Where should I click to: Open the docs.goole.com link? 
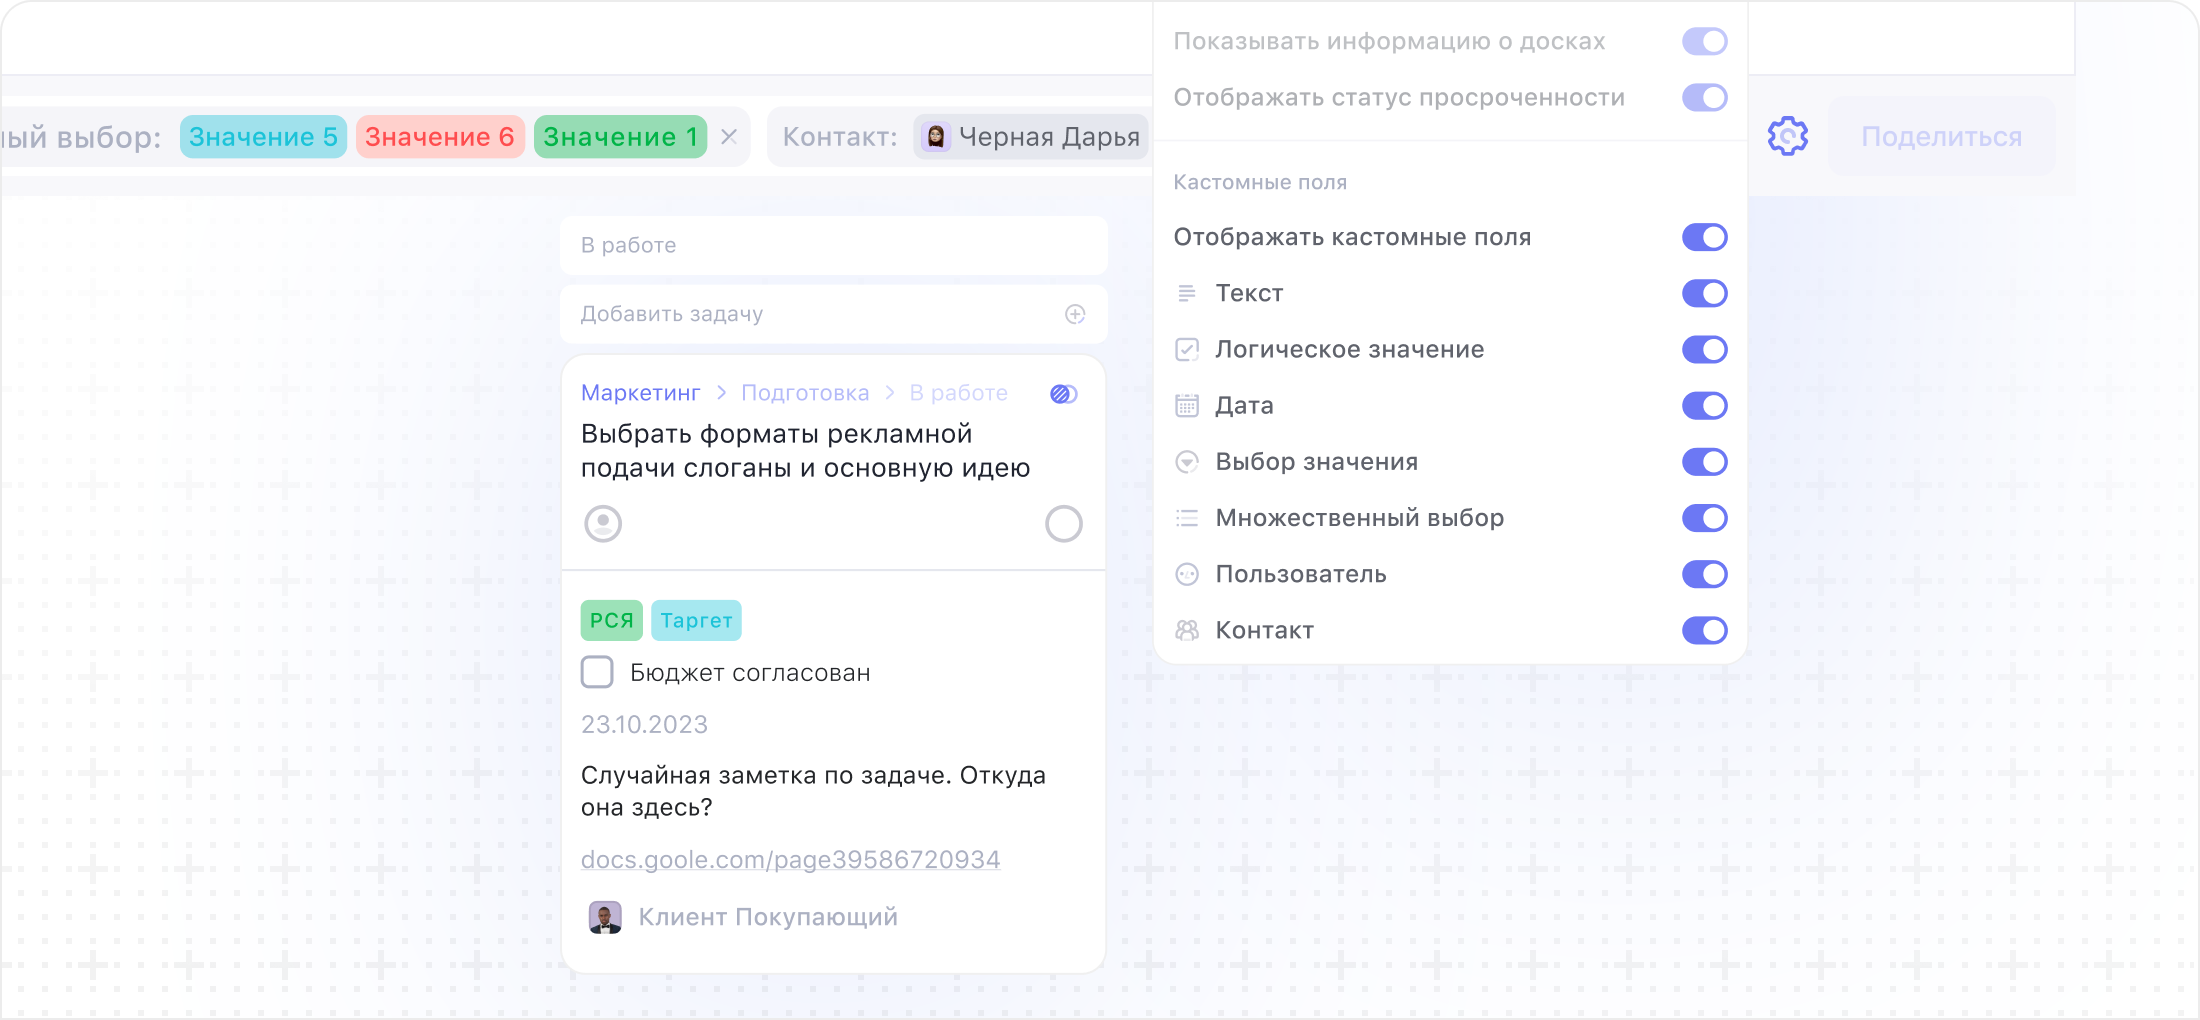coord(790,859)
